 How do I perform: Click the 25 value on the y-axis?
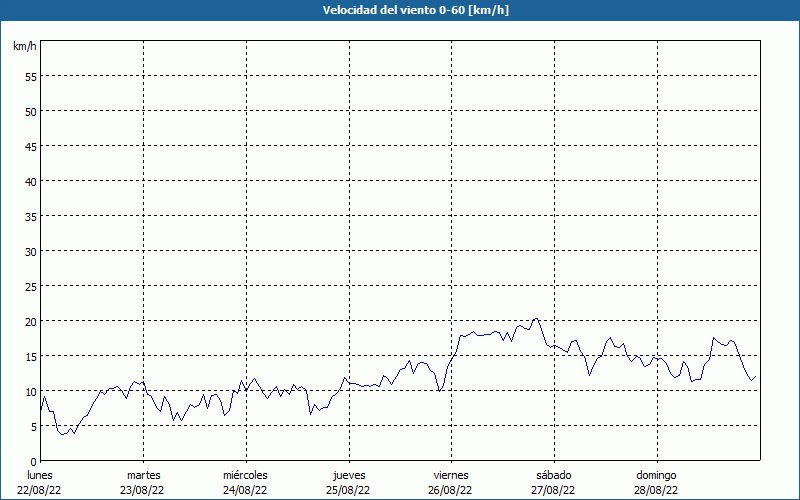[31, 287]
